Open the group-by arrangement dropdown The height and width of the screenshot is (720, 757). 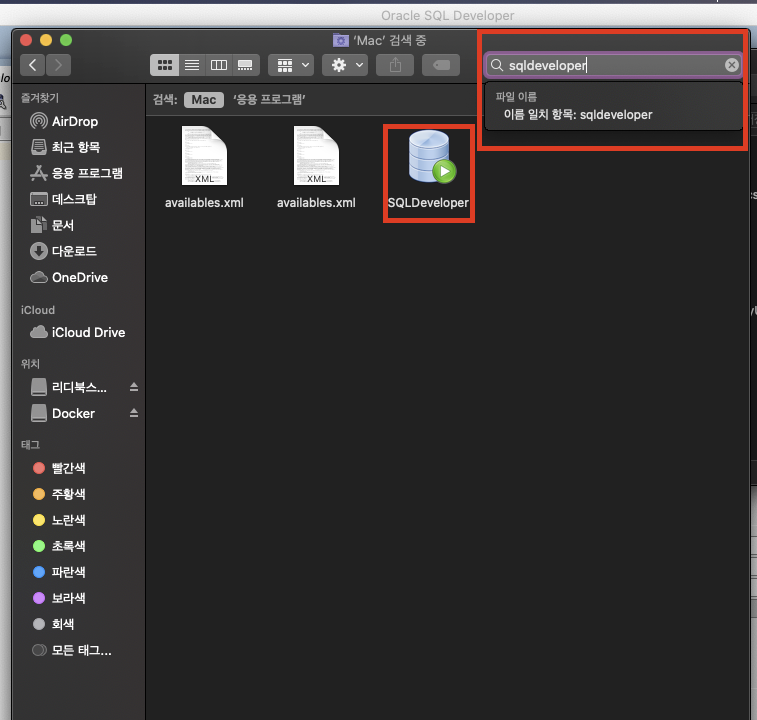[291, 65]
